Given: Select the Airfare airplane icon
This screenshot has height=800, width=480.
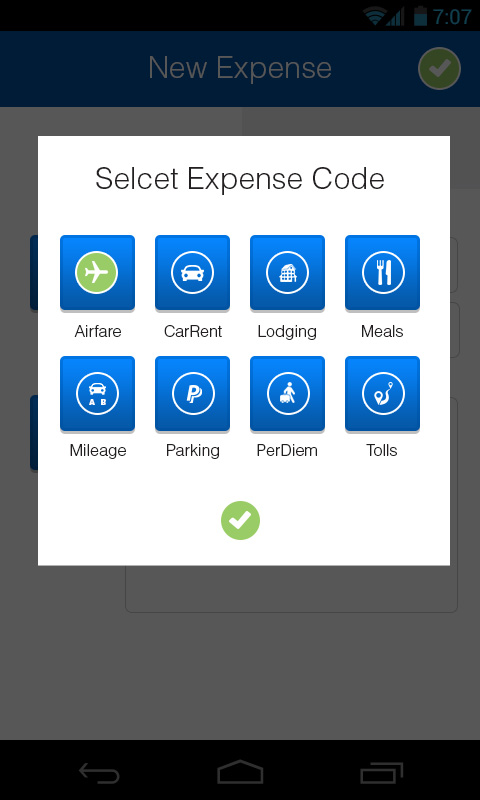Looking at the screenshot, I should pyautogui.click(x=97, y=273).
